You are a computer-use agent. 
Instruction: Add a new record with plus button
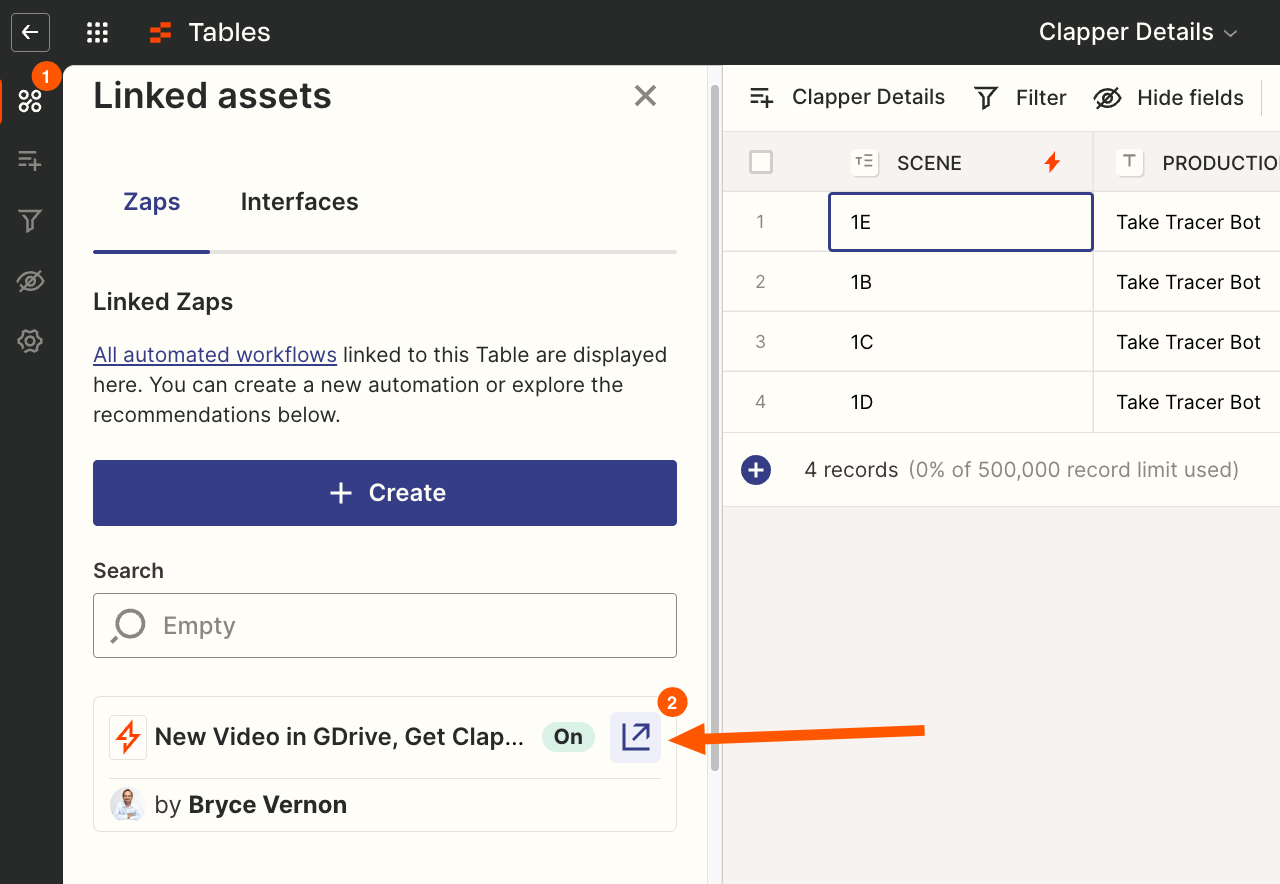coord(756,470)
